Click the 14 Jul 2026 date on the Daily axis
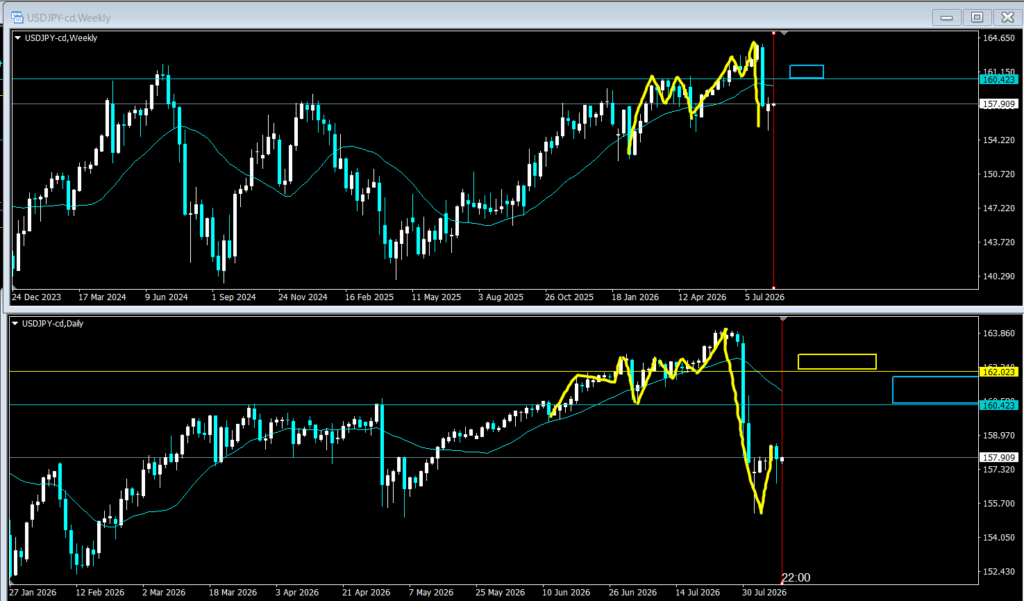1024x601 pixels. (x=700, y=593)
